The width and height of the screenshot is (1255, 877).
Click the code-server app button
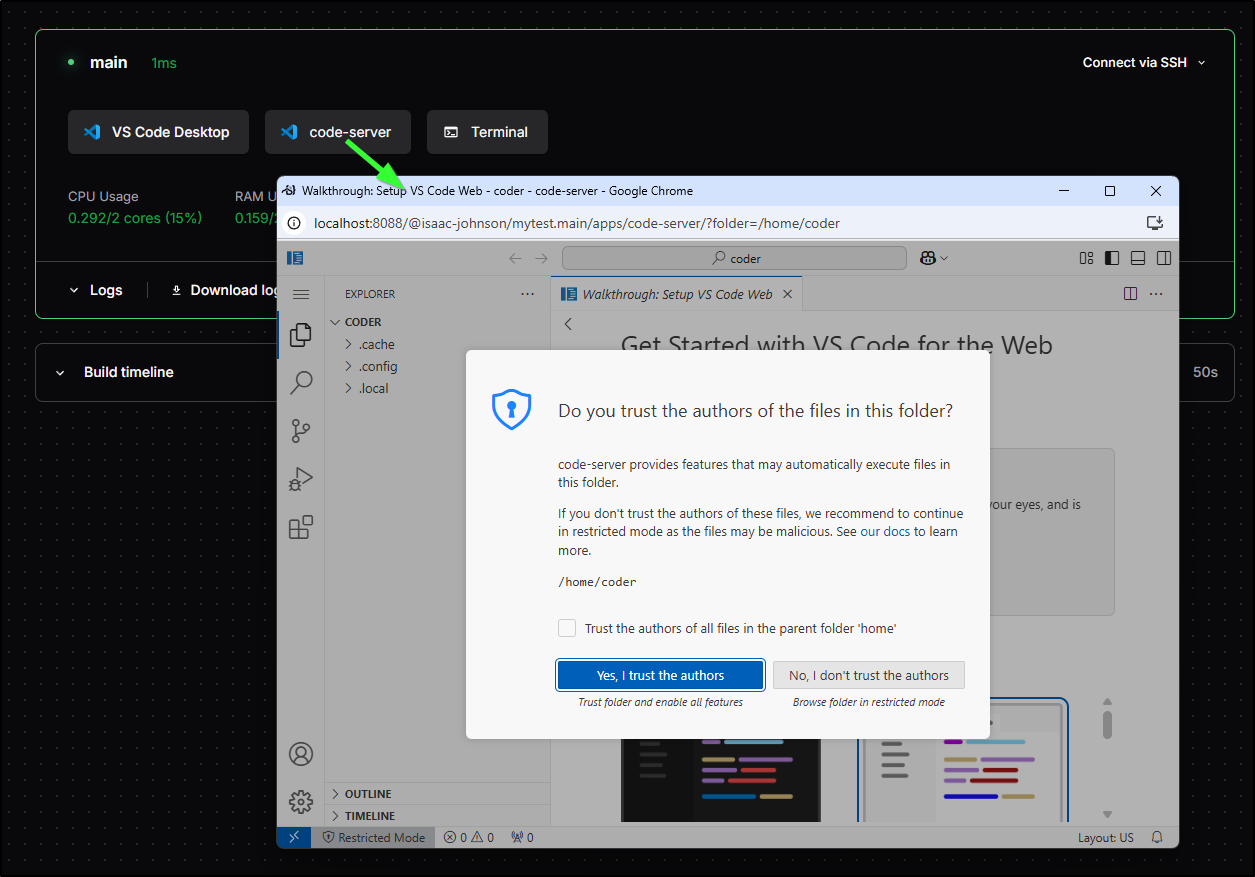click(338, 132)
